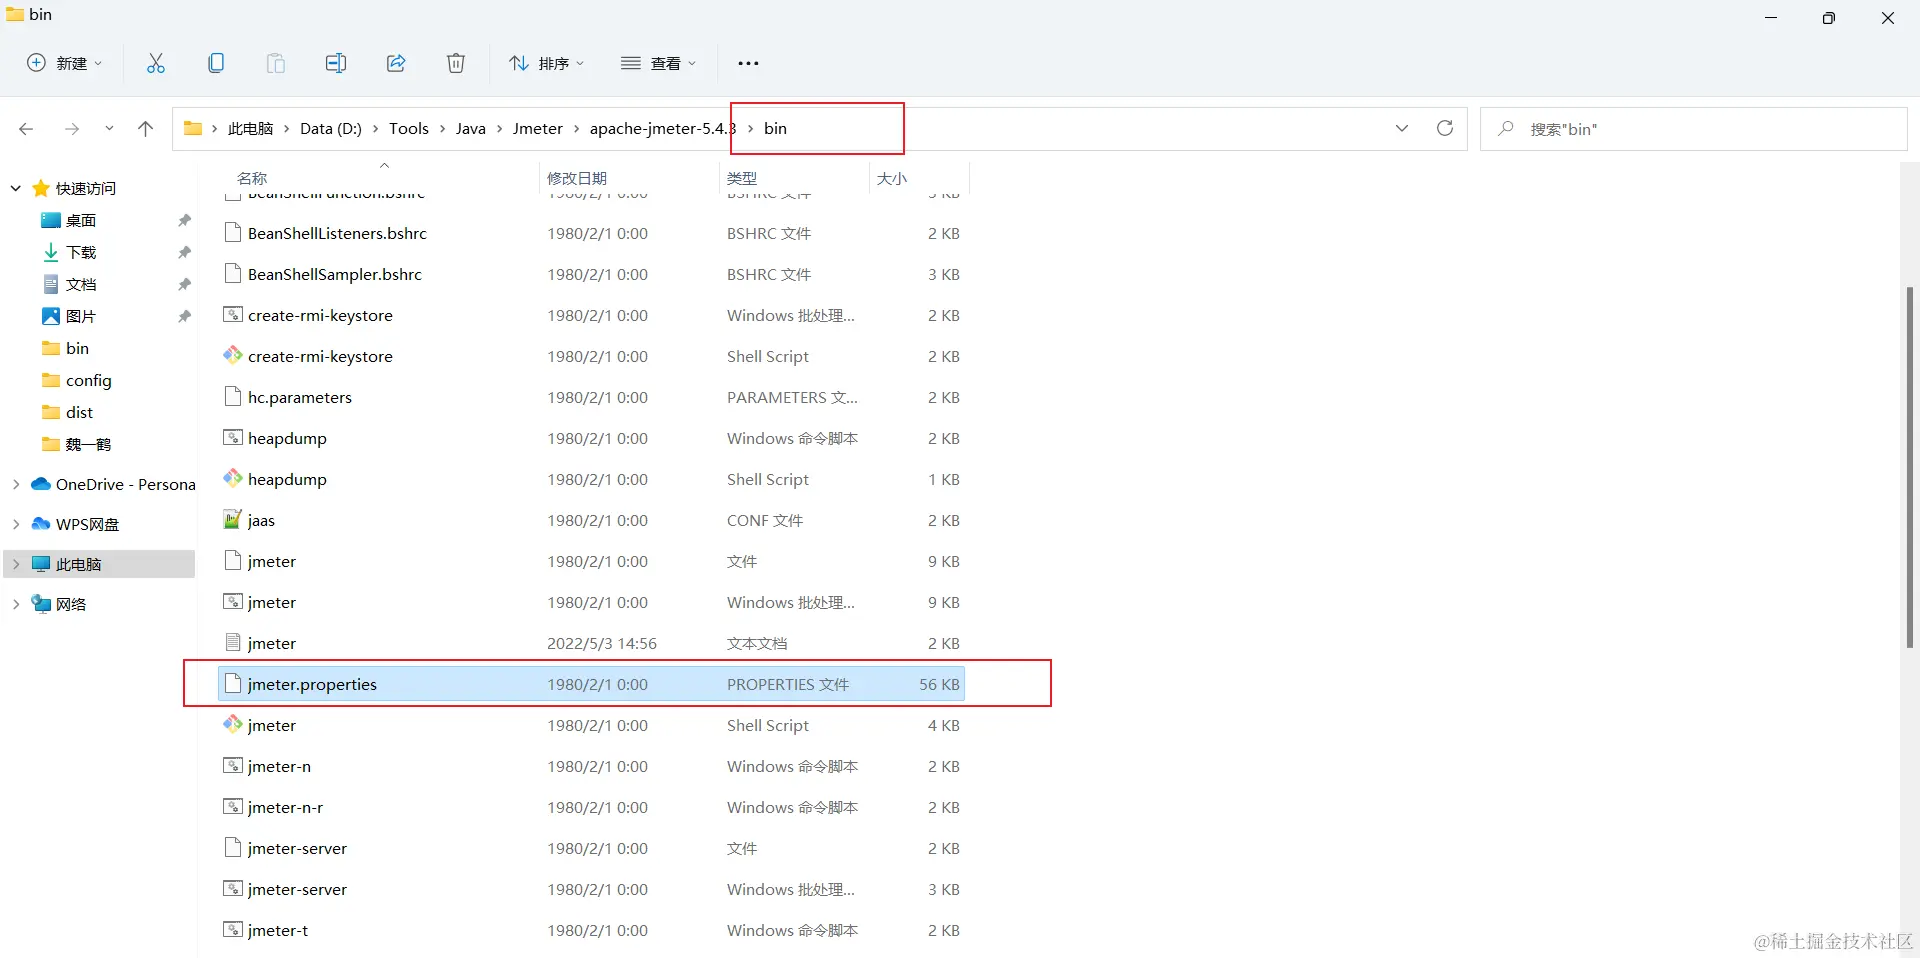This screenshot has width=1920, height=958.
Task: Click the jaas CONF file icon
Action: click(x=233, y=519)
